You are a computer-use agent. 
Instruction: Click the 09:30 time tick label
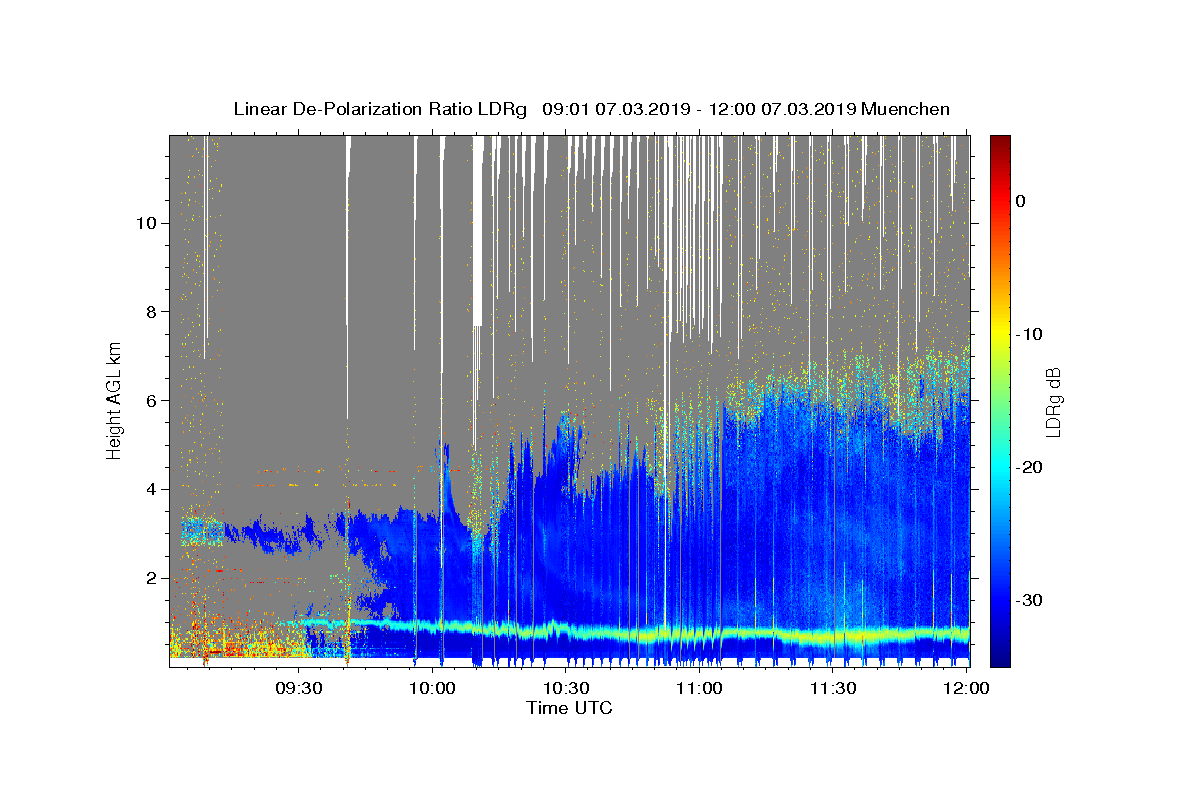coord(299,688)
